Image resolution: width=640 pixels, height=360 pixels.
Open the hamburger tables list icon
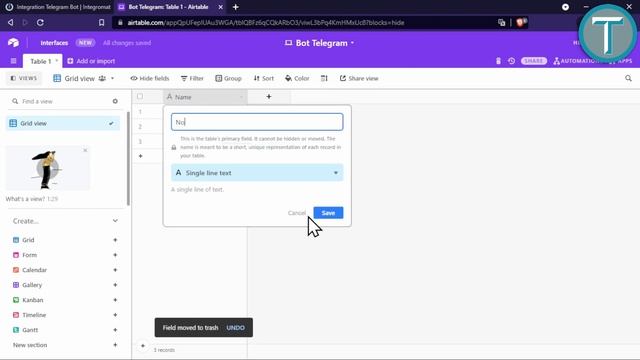coord(13,61)
